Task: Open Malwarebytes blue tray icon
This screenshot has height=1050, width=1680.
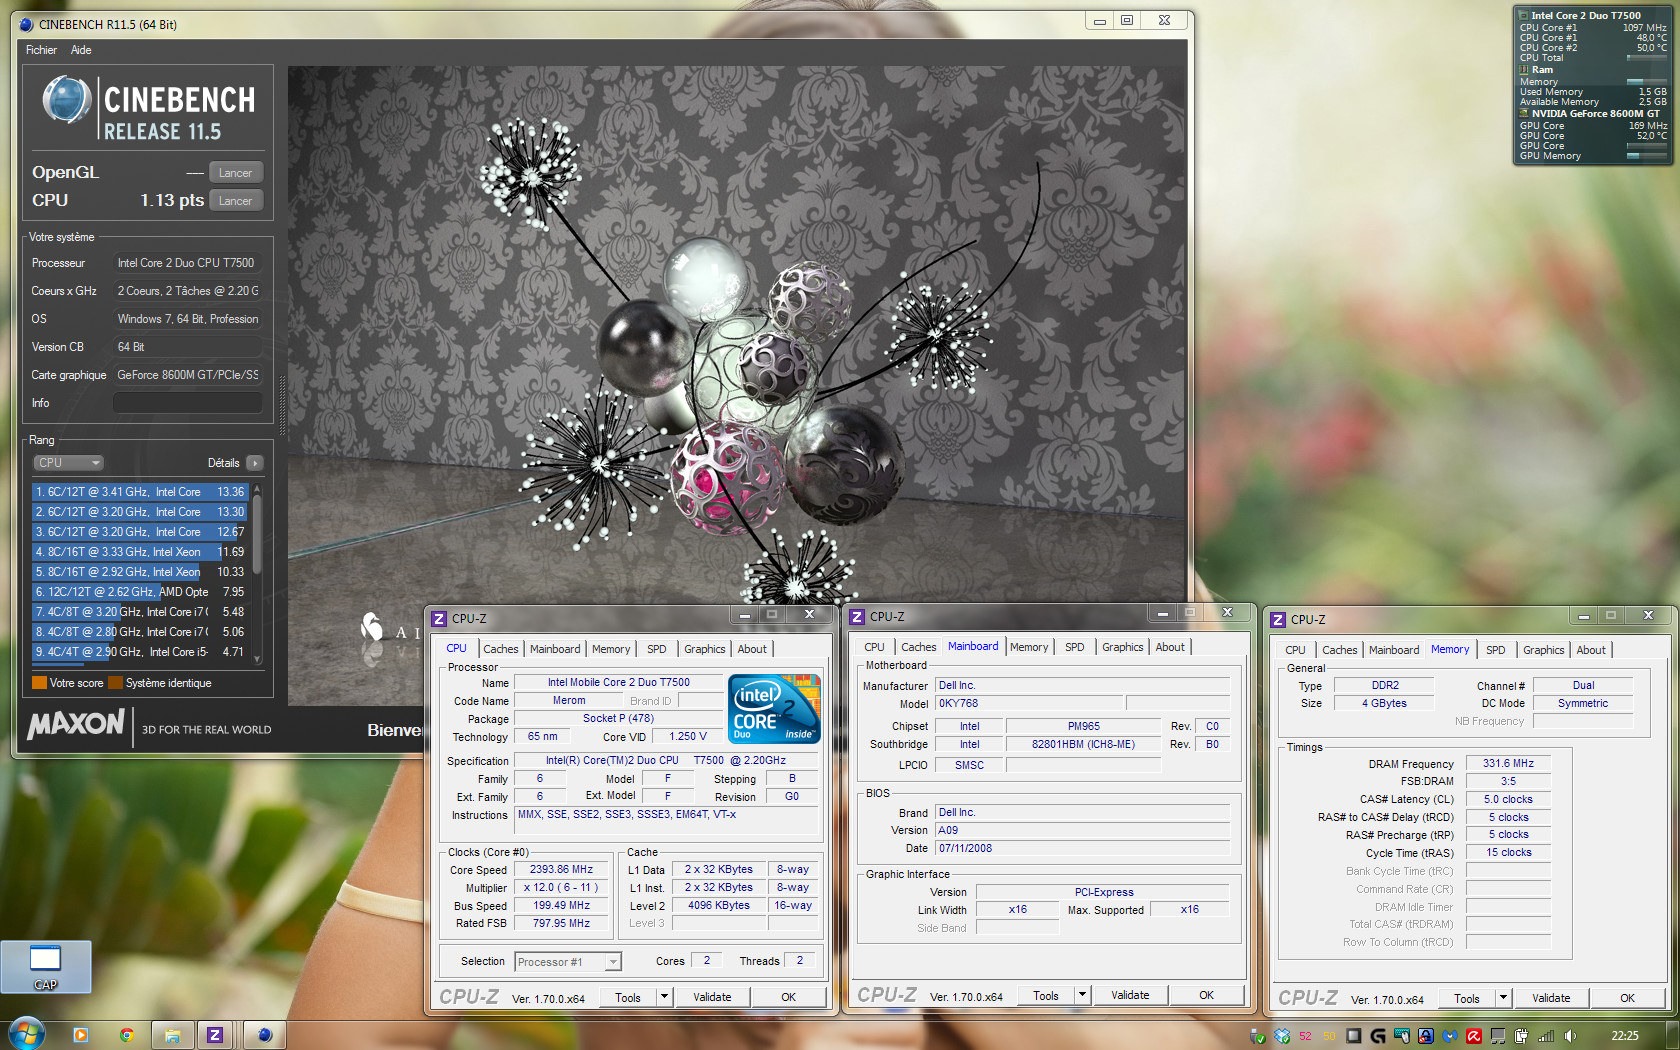Action: coord(1450,1036)
